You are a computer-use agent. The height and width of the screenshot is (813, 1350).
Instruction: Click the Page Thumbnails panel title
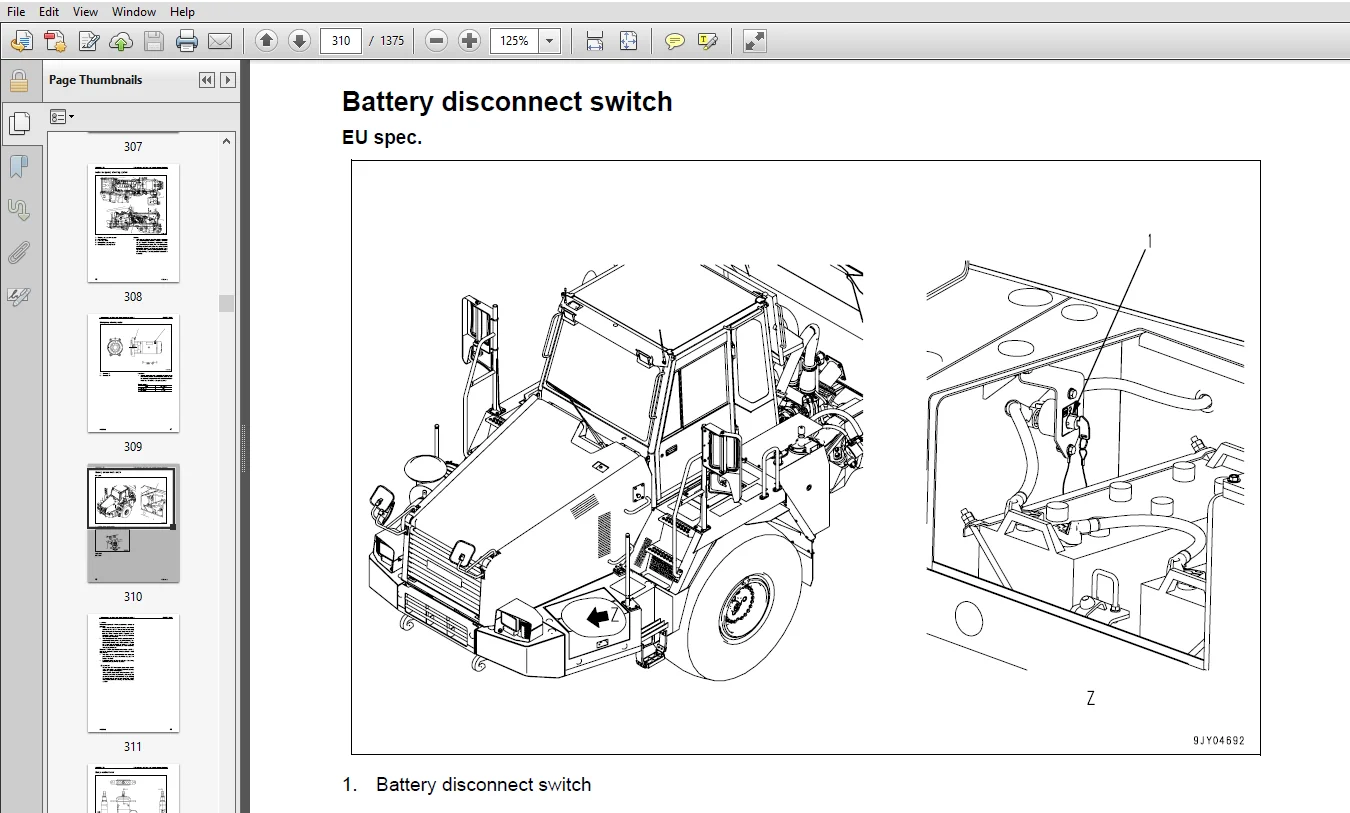pyautogui.click(x=96, y=80)
